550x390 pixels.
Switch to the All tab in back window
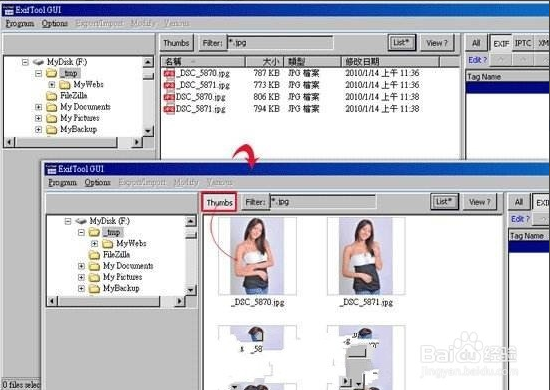pos(476,43)
